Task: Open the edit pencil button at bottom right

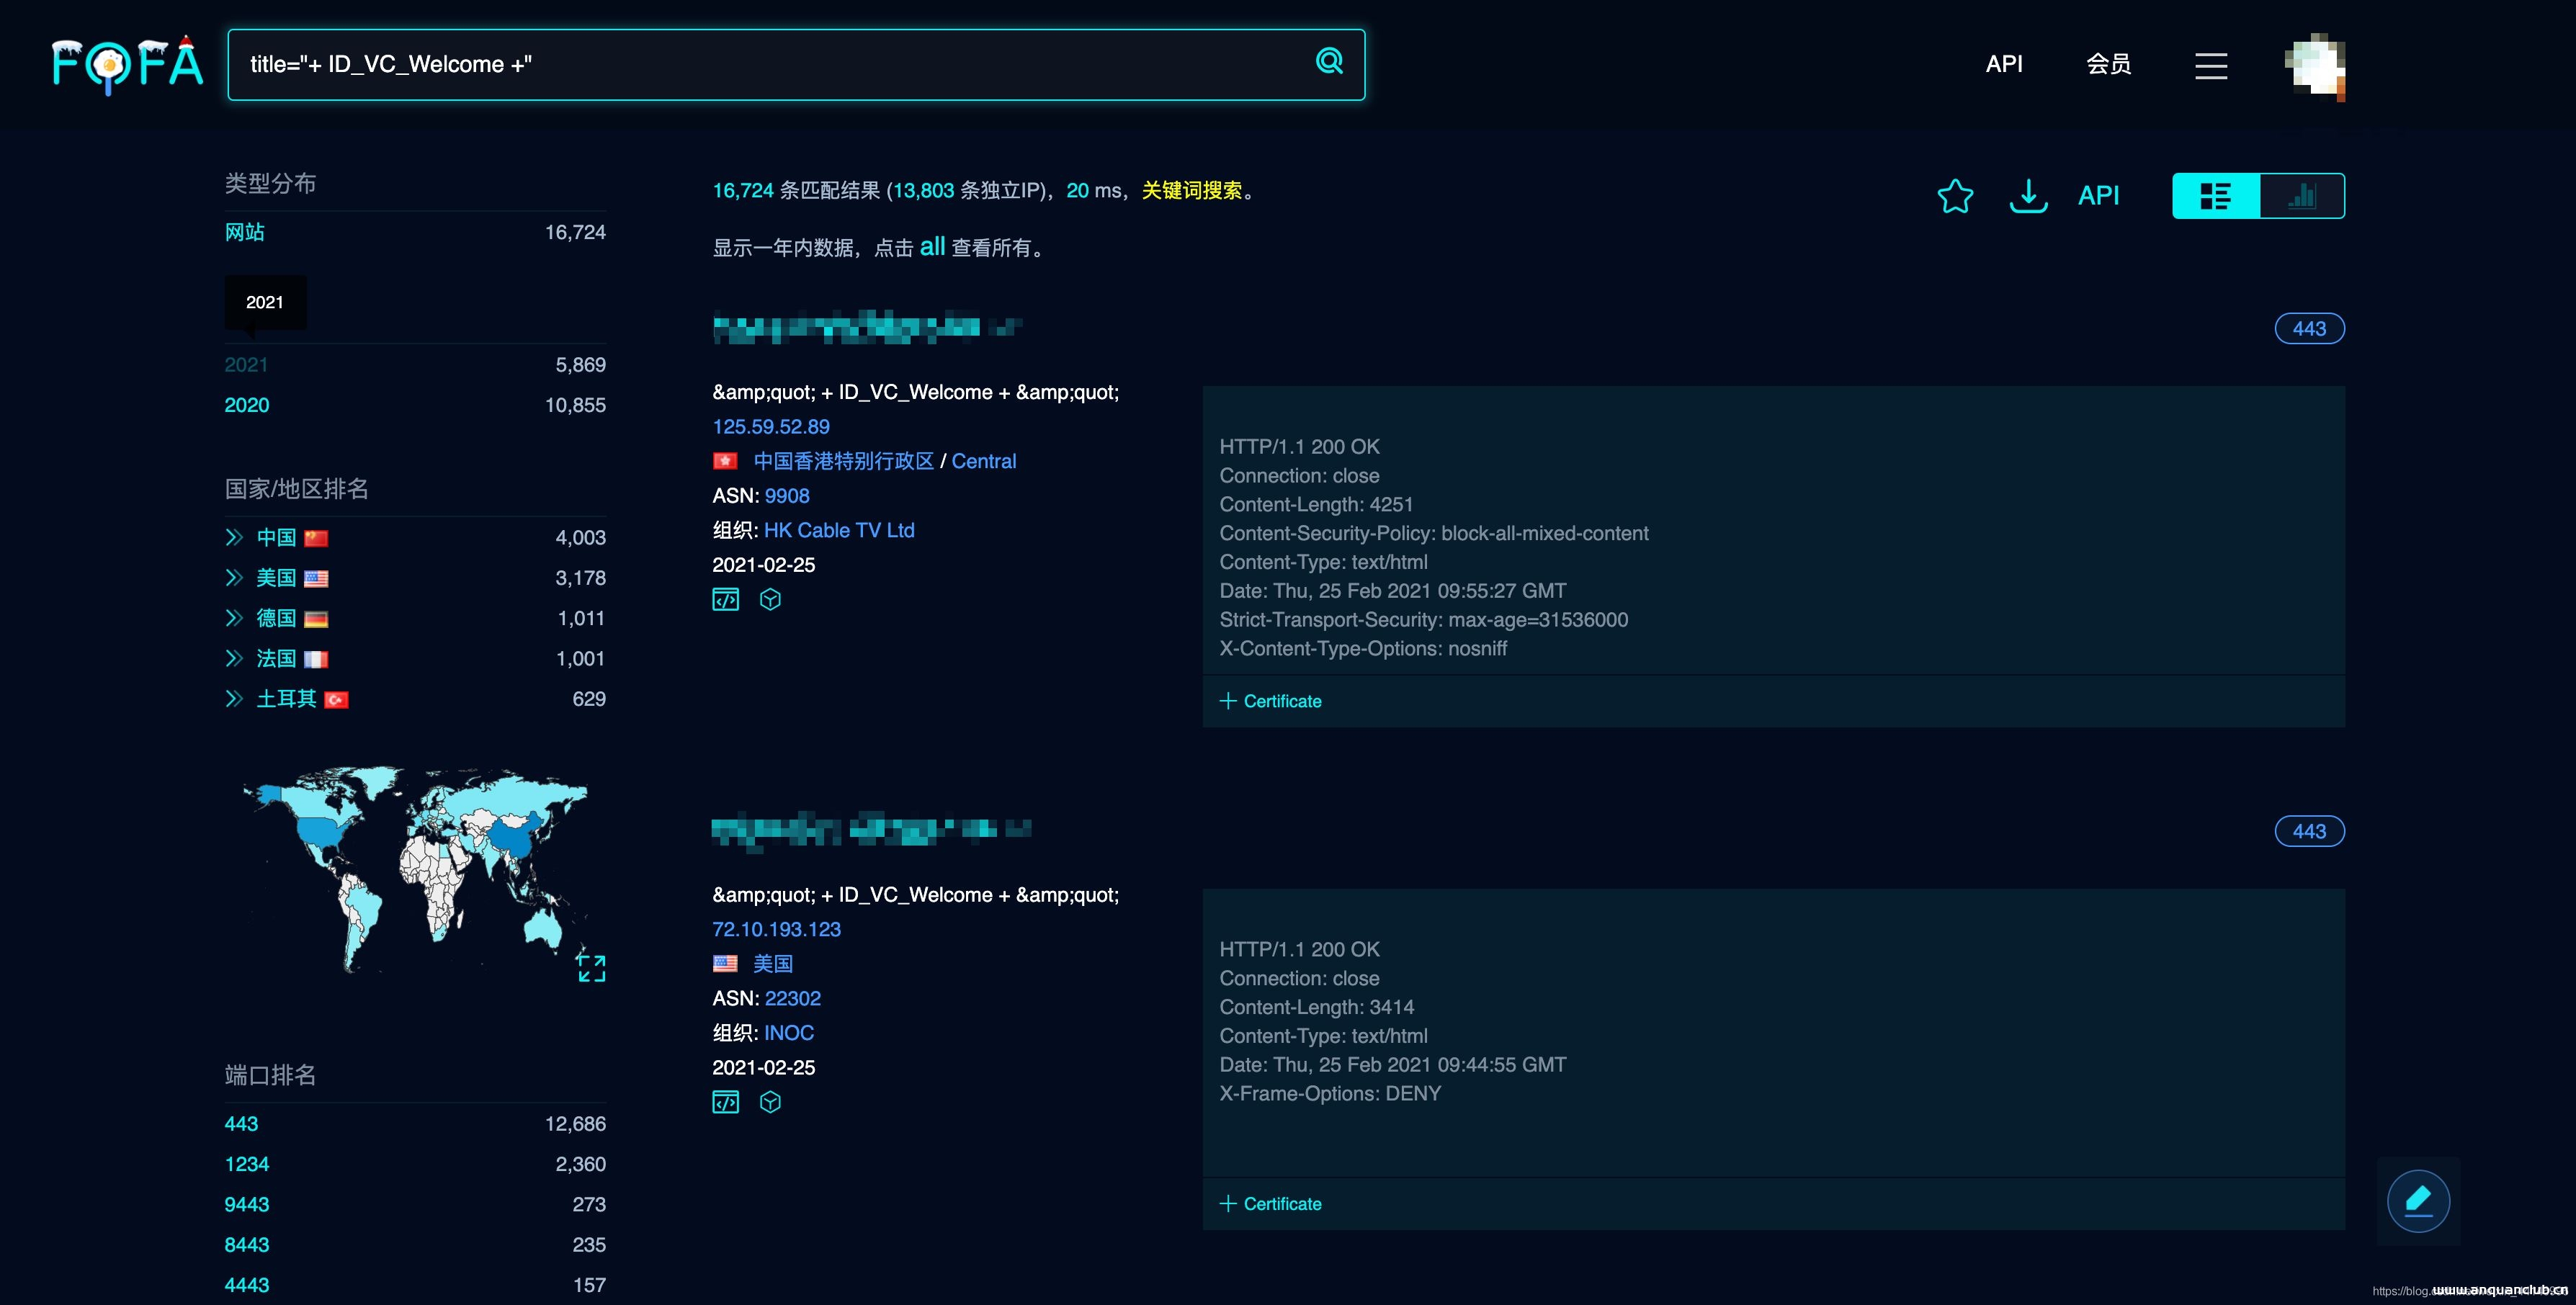Action: click(2419, 1200)
